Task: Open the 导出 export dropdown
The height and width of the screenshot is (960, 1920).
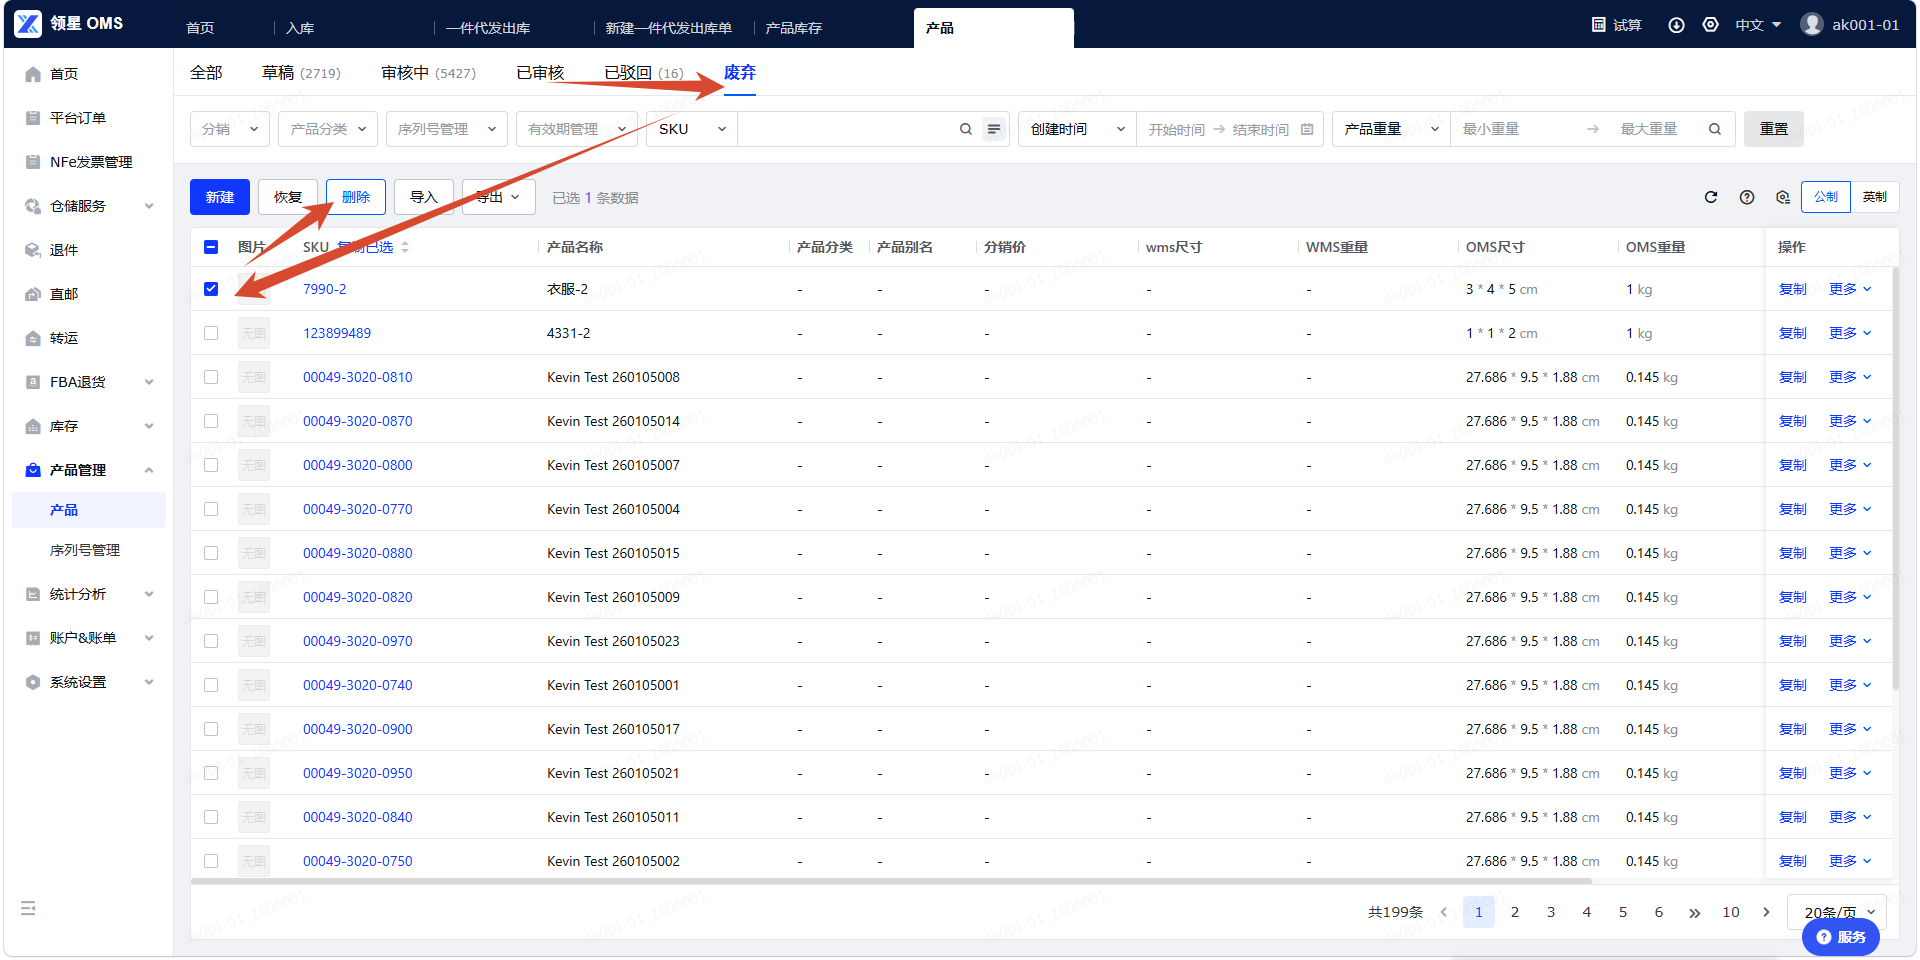Action: (x=499, y=197)
